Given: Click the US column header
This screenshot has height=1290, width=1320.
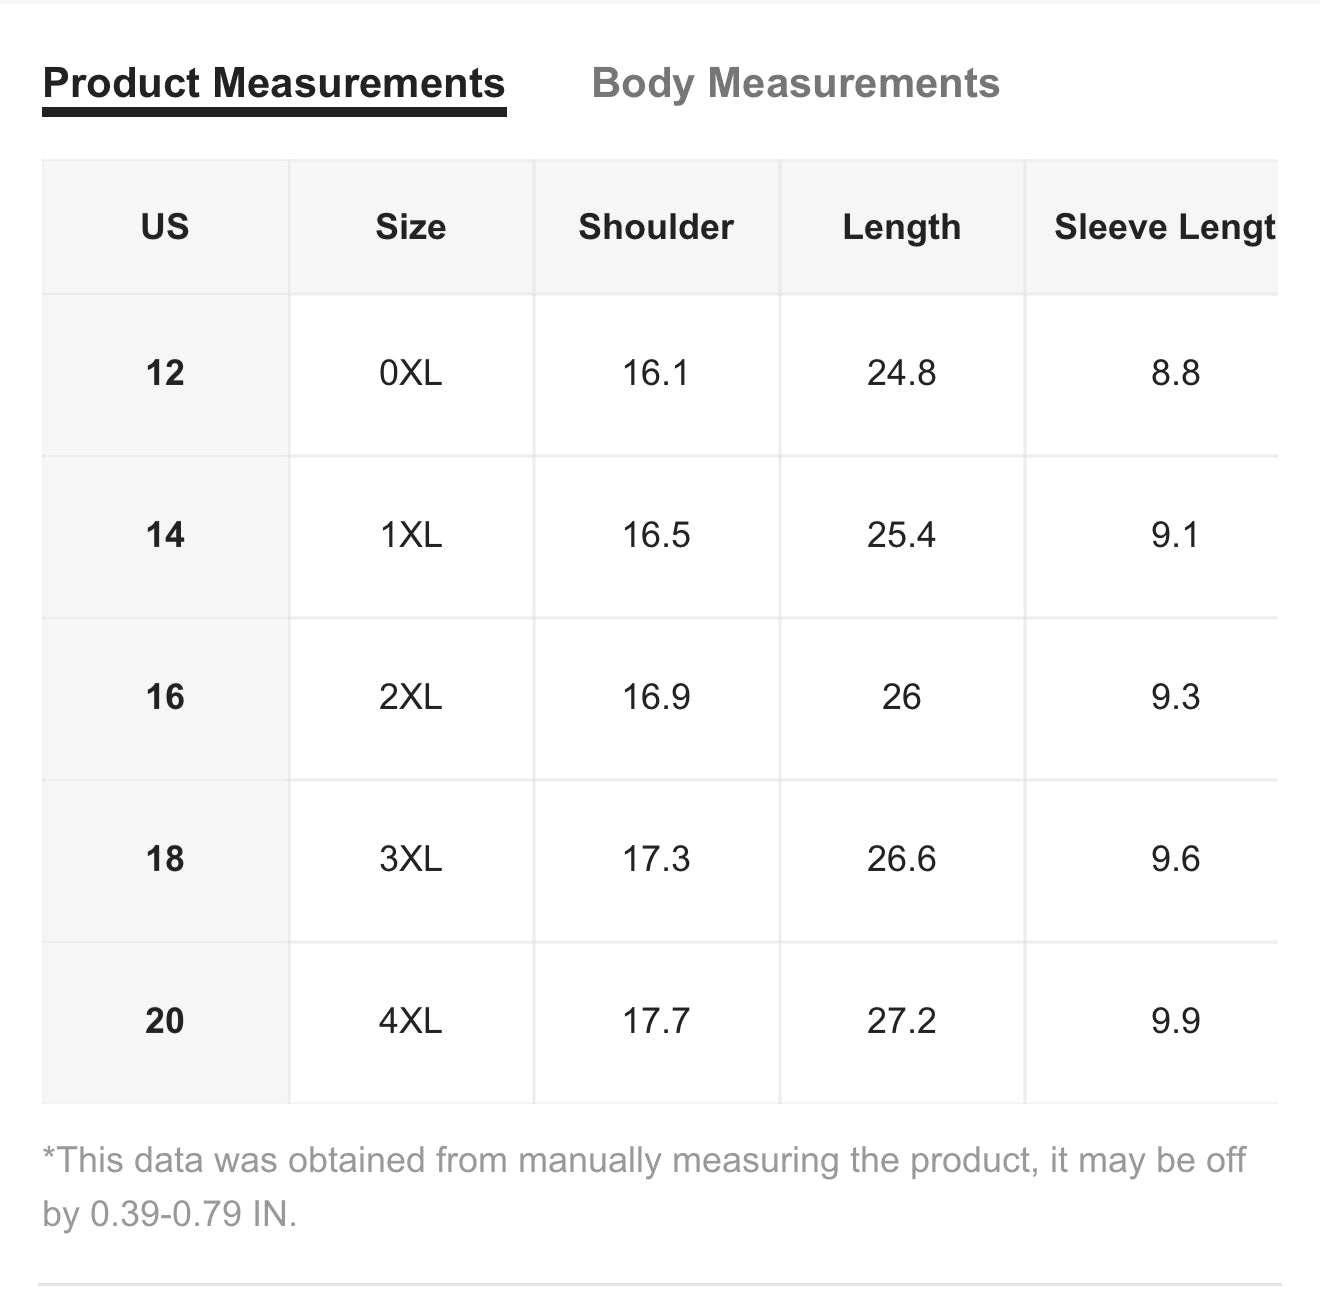Looking at the screenshot, I should [165, 227].
